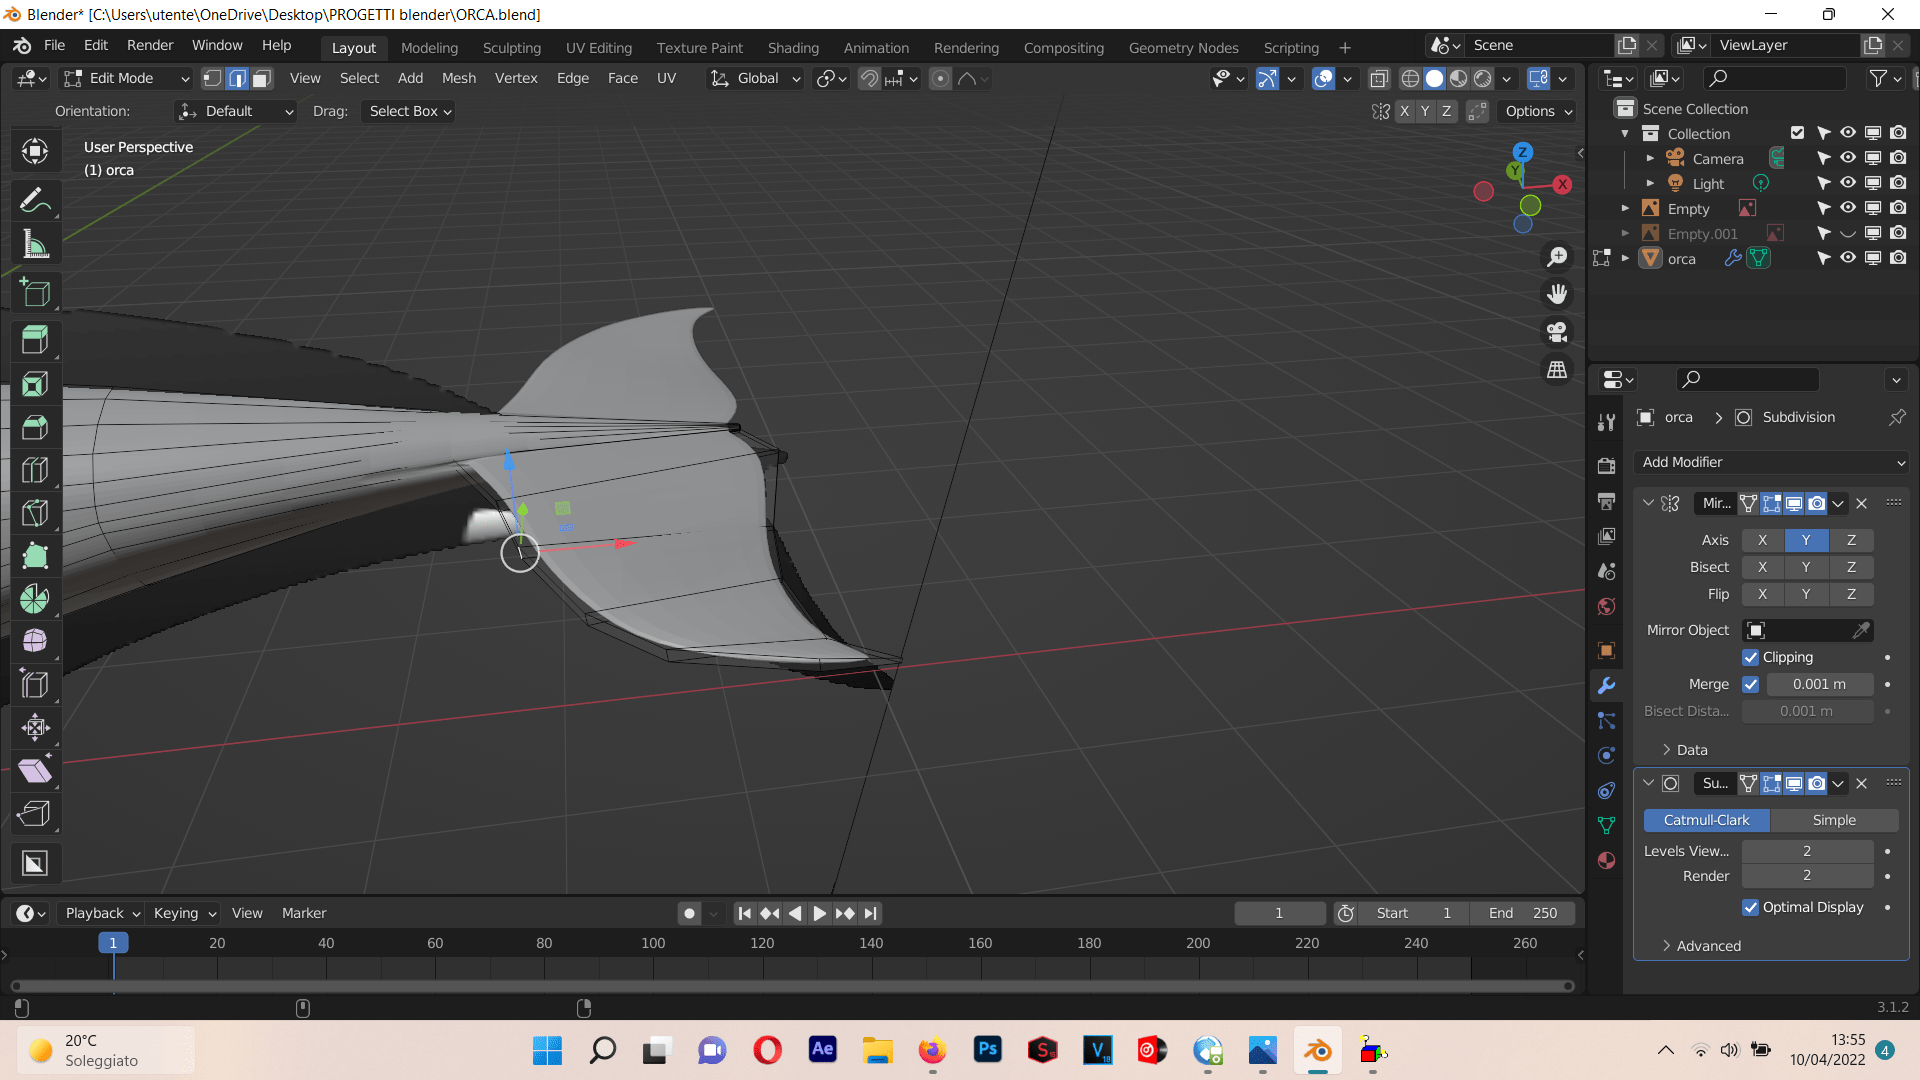Click the viewport zoom magnifier icon

(x=1557, y=257)
